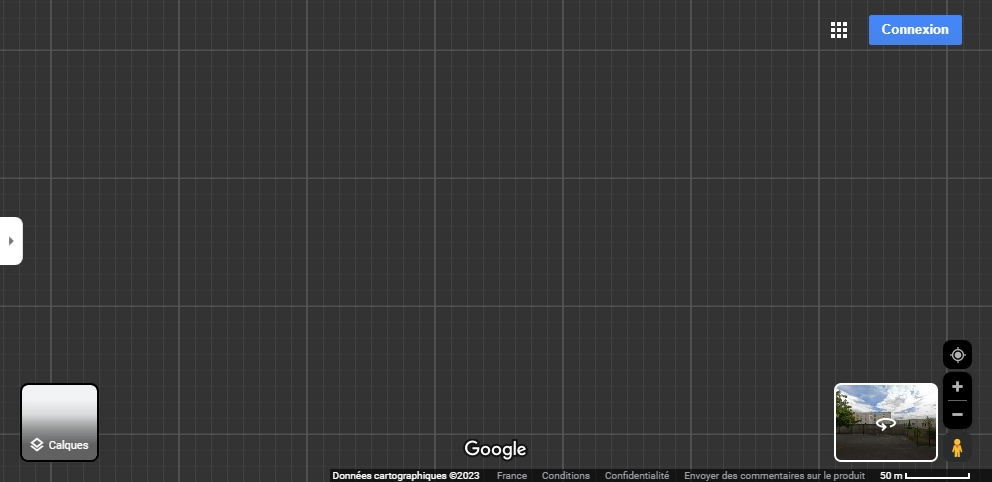Center map on my location
This screenshot has width=992, height=482.
957,355
